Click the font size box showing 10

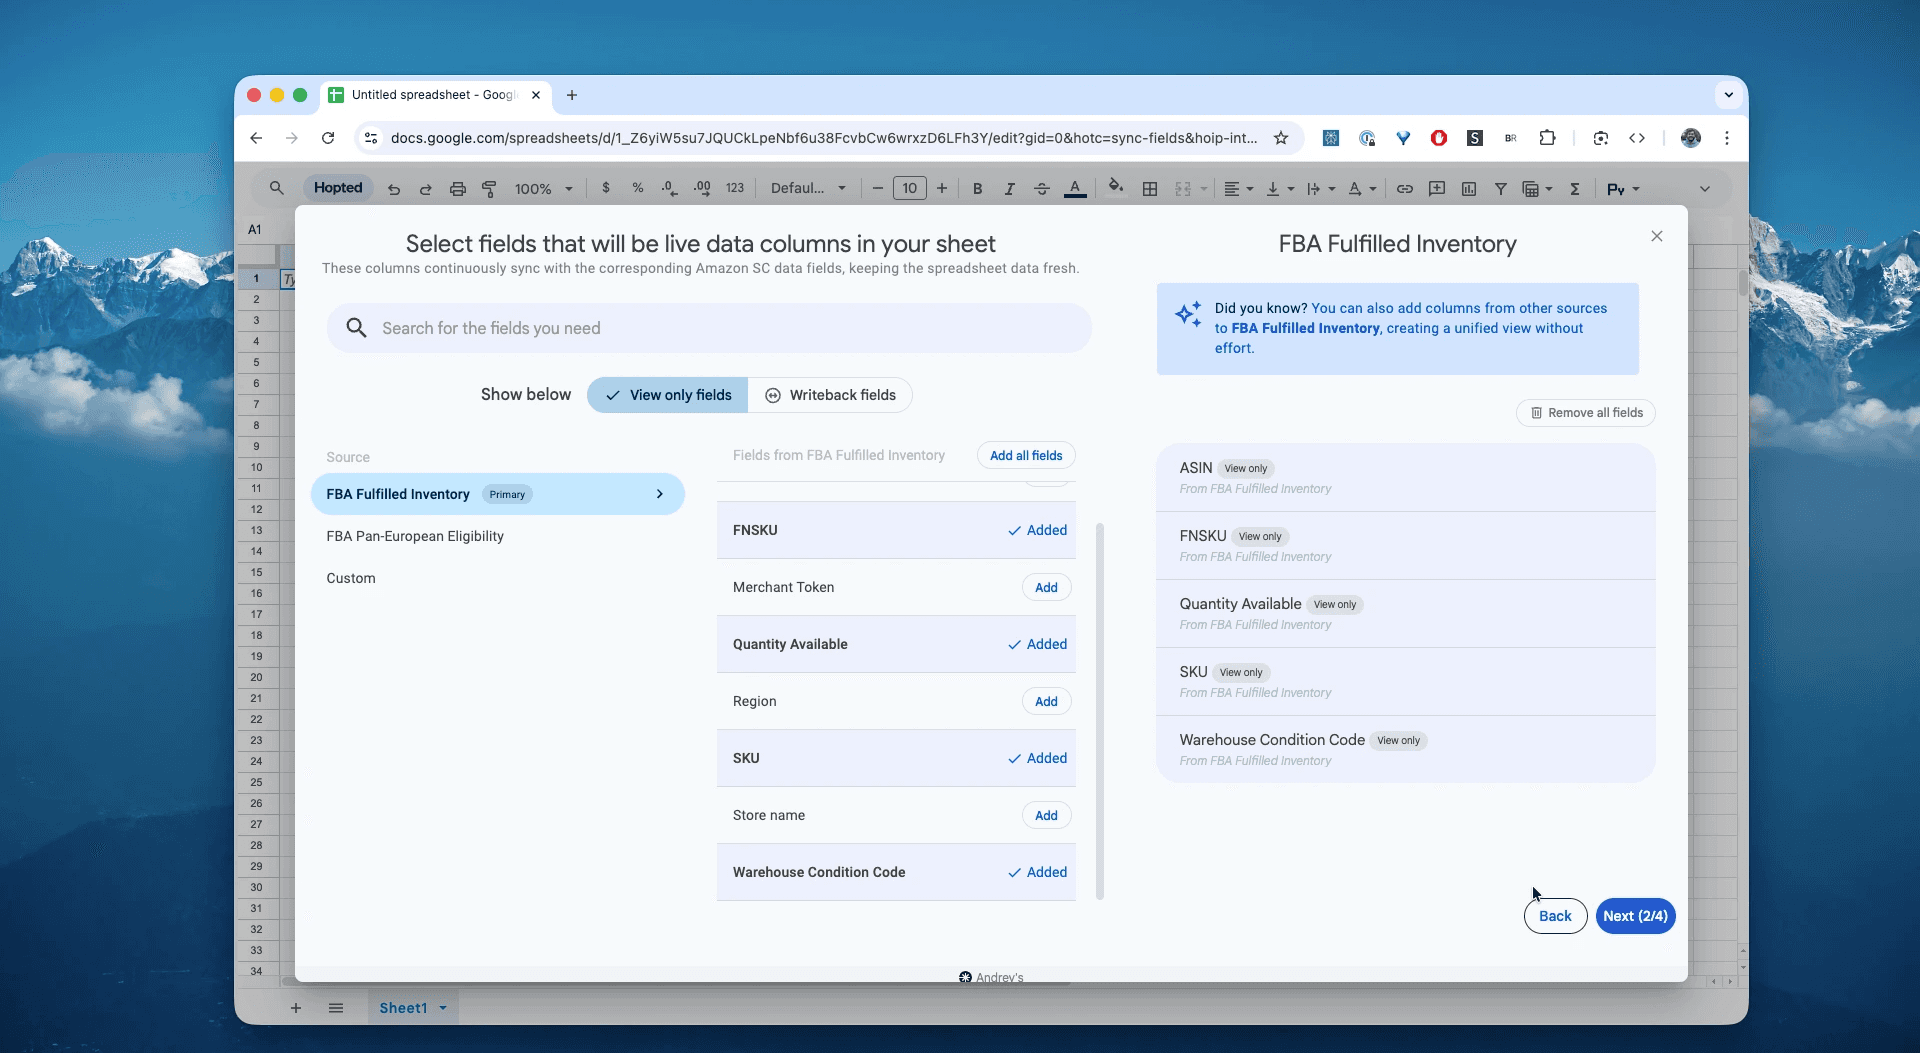[x=909, y=188]
